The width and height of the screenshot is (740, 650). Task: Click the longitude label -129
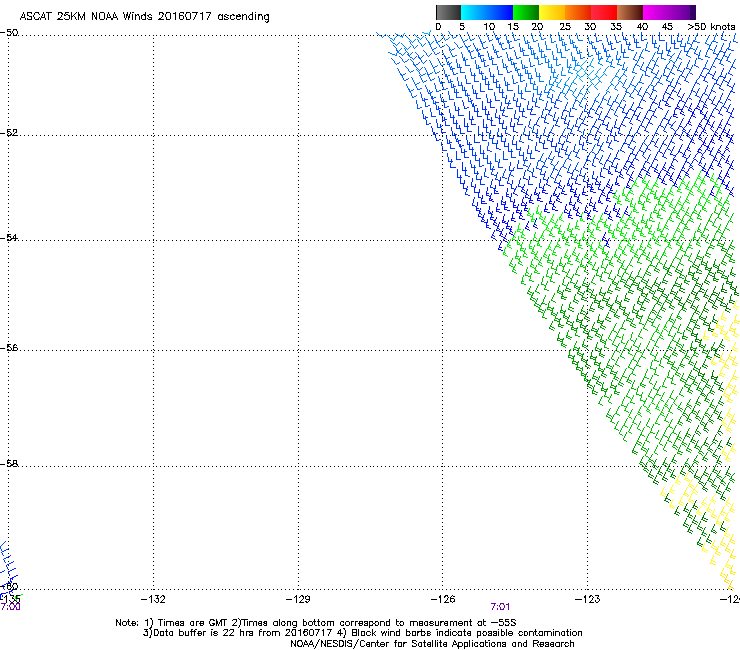click(298, 599)
